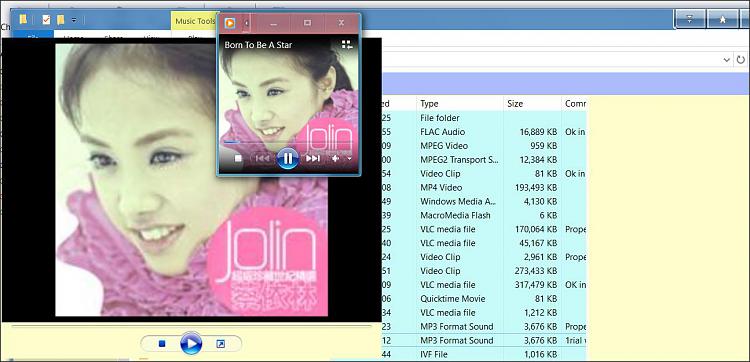
Task: Open the address bar history dropdown
Action: [x=727, y=60]
